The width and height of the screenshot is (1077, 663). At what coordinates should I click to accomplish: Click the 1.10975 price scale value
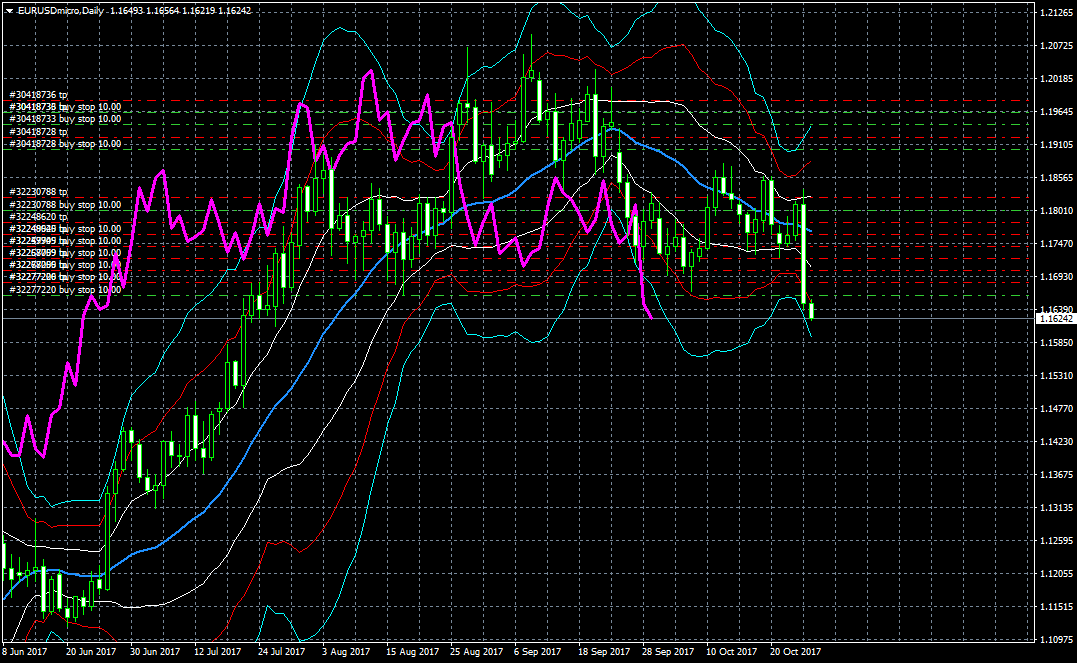pyautogui.click(x=1055, y=639)
